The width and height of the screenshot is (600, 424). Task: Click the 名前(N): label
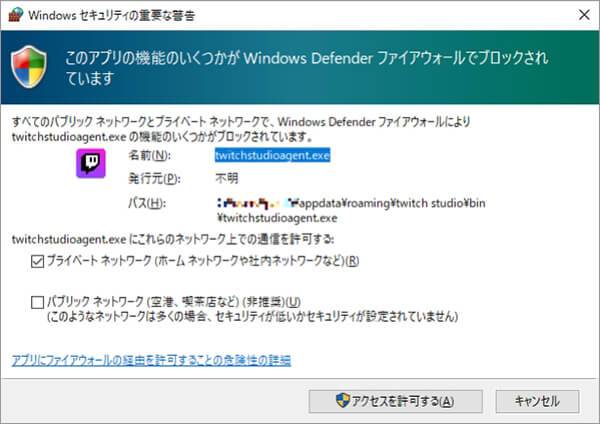tap(149, 155)
